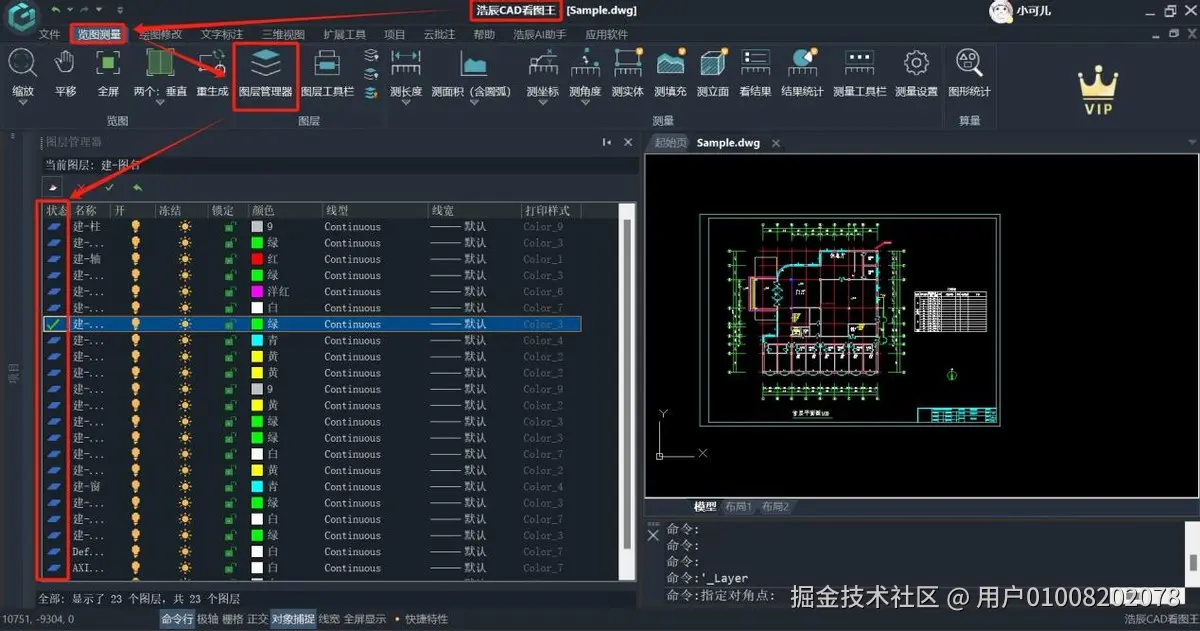Viewport: 1200px width, 631px height.
Task: Click the 测实体 measure entity icon
Action: pos(627,64)
